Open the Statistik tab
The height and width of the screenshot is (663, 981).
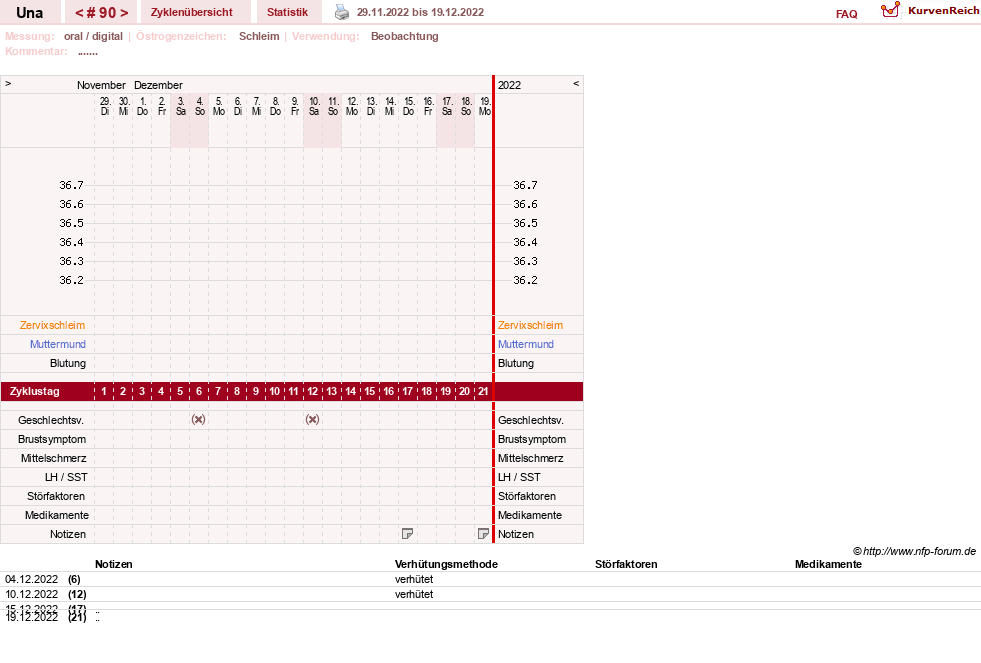pyautogui.click(x=287, y=12)
